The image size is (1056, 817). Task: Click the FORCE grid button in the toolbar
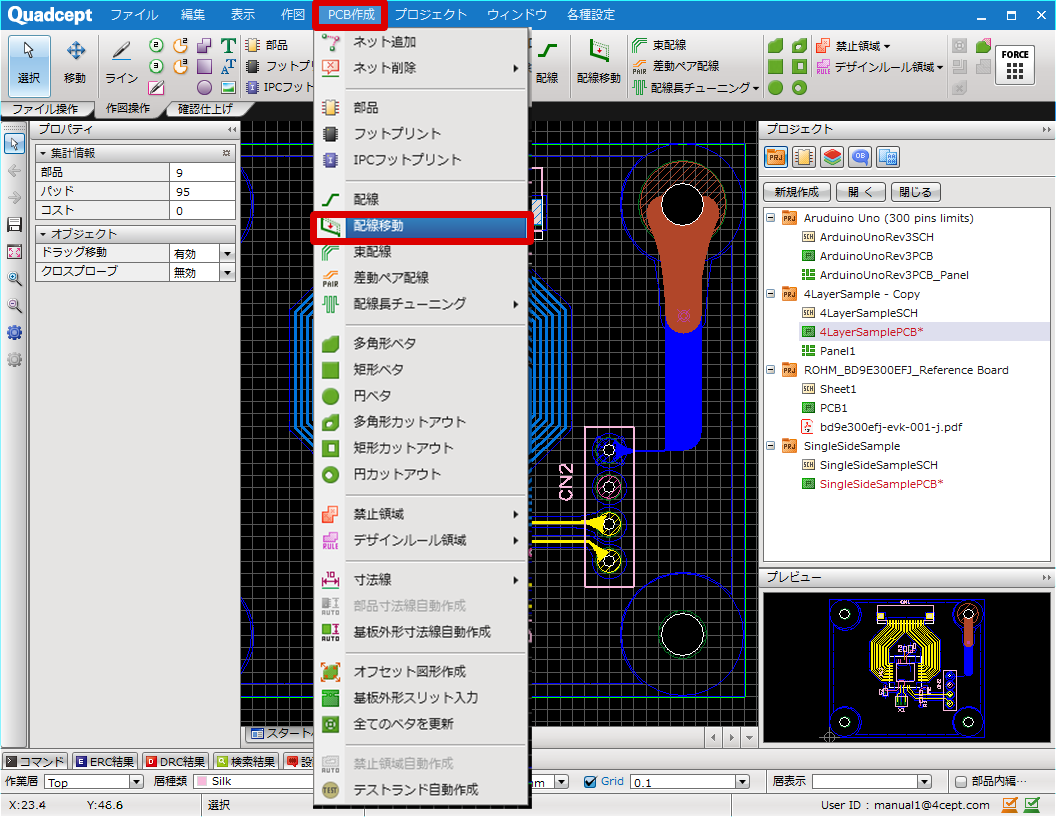tap(1014, 64)
